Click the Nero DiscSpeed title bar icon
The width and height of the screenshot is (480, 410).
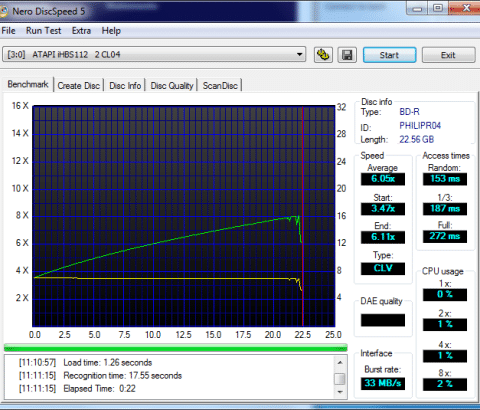click(3, 11)
